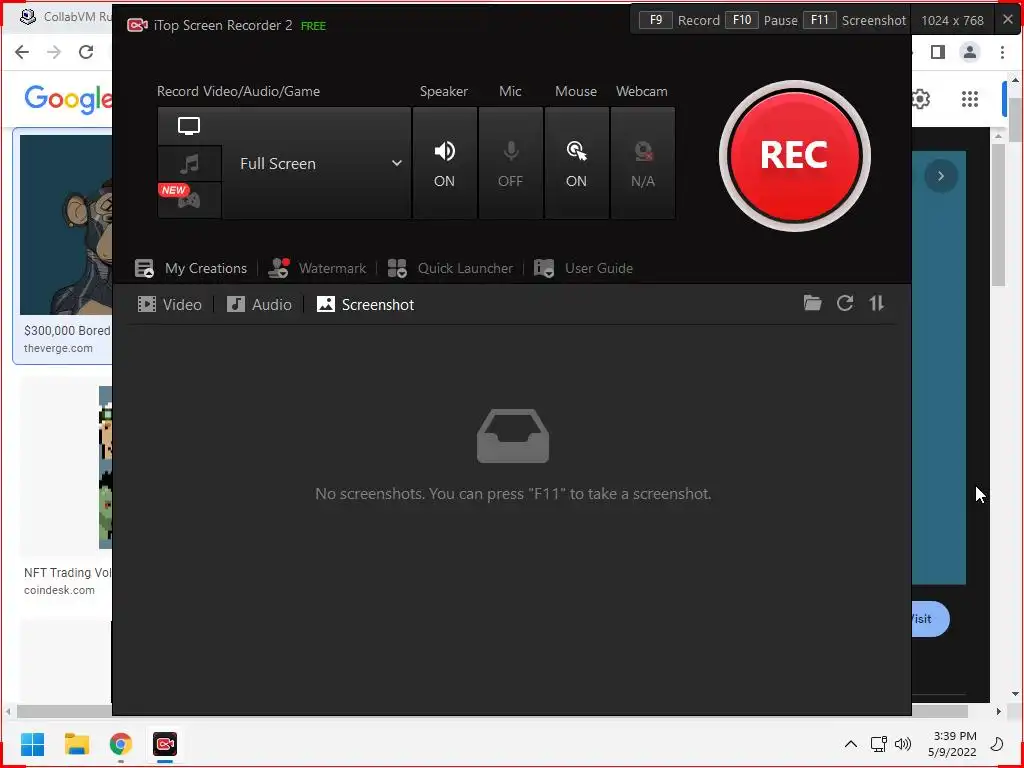The image size is (1024, 768).
Task: Switch to the Video tab
Action: (169, 304)
